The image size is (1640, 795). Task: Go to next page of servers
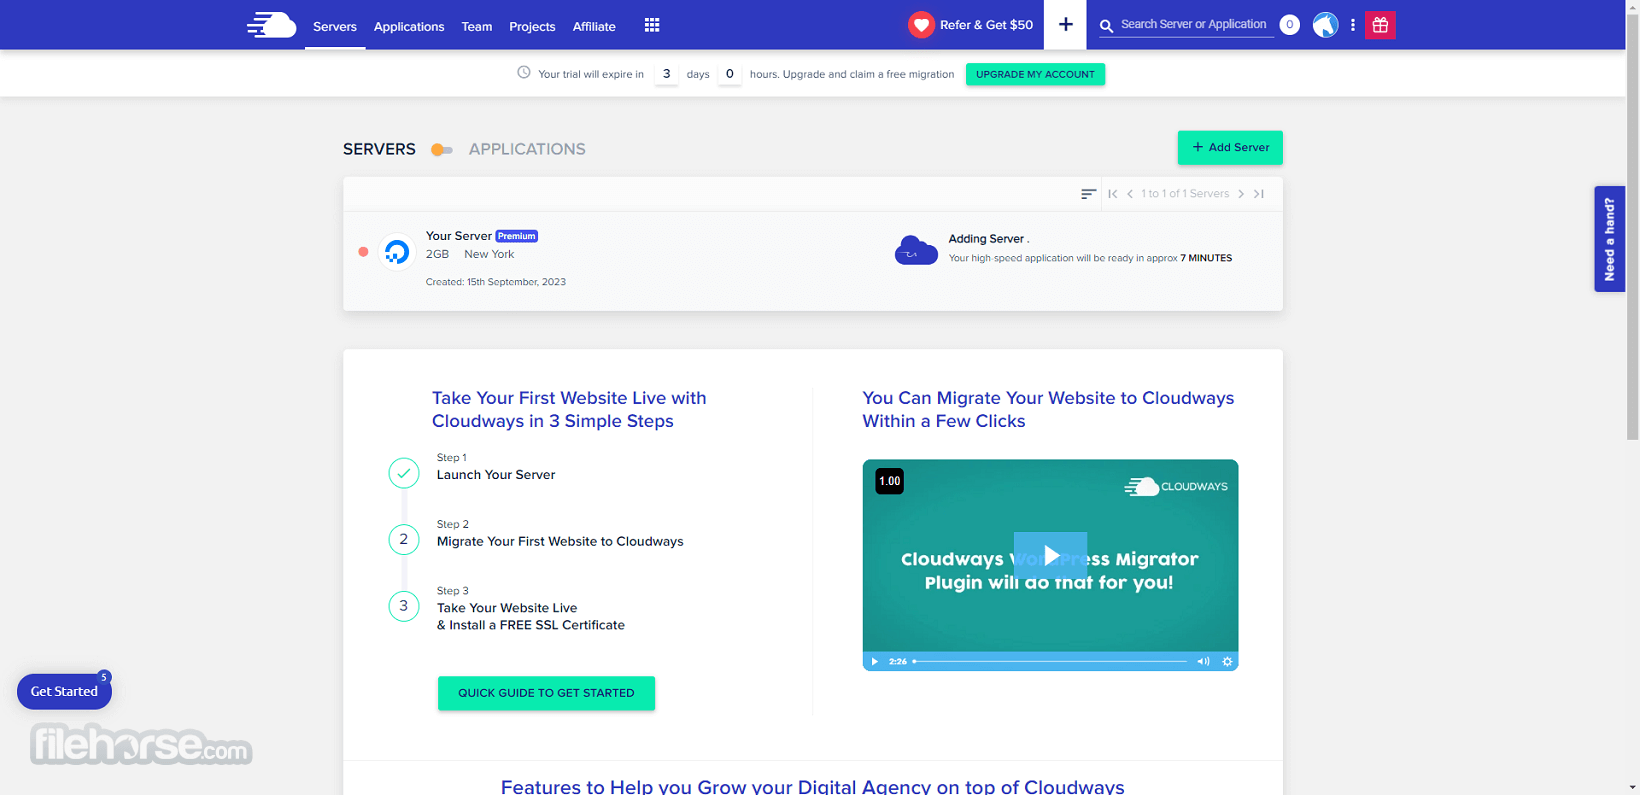click(1241, 194)
